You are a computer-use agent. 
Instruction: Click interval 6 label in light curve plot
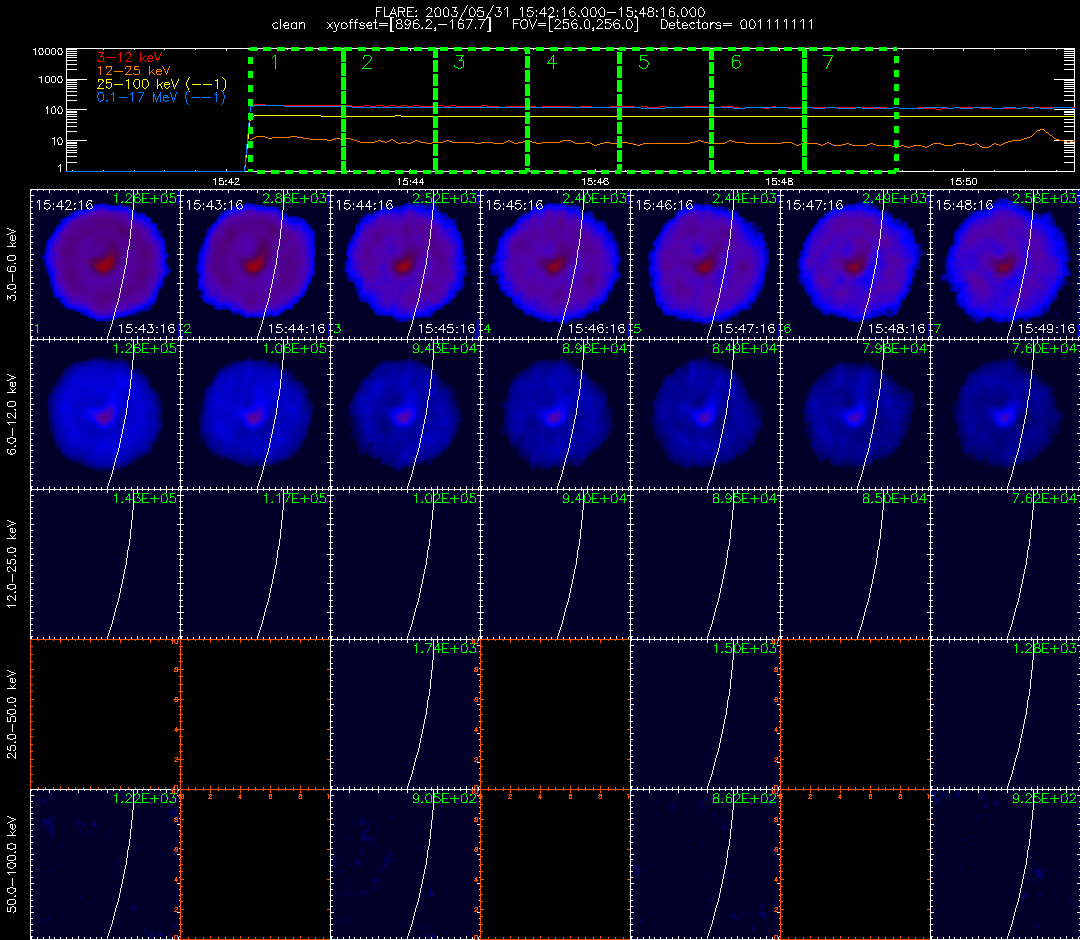[x=736, y=63]
